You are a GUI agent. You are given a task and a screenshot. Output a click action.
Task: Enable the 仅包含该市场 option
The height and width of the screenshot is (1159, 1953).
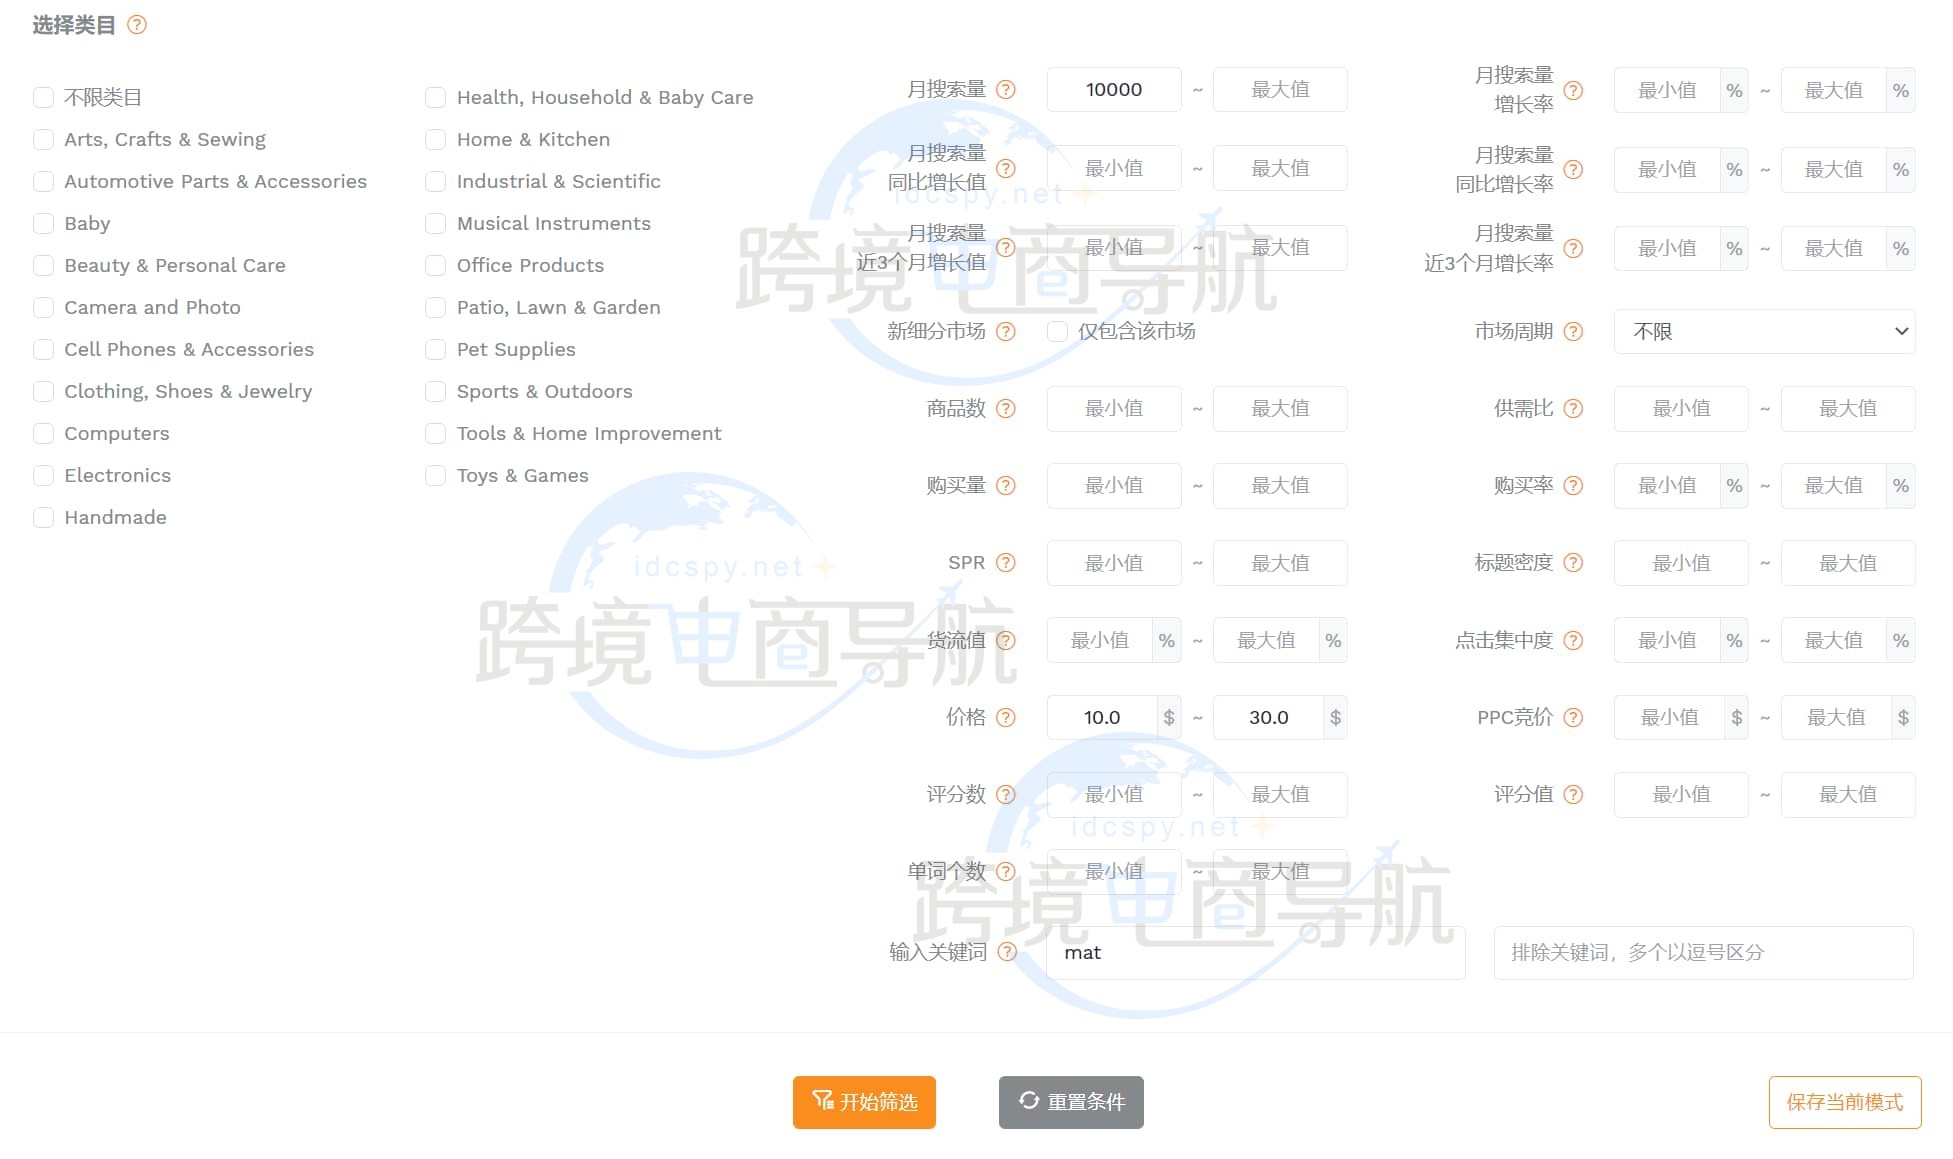pos(1057,331)
